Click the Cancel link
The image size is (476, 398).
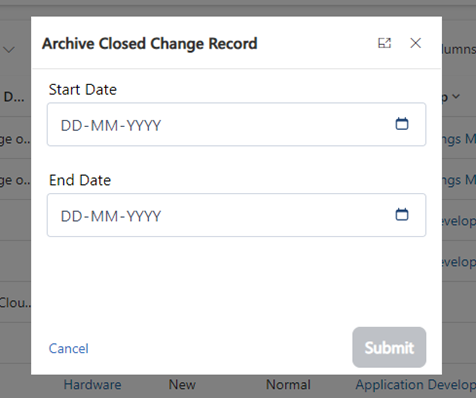pos(69,349)
